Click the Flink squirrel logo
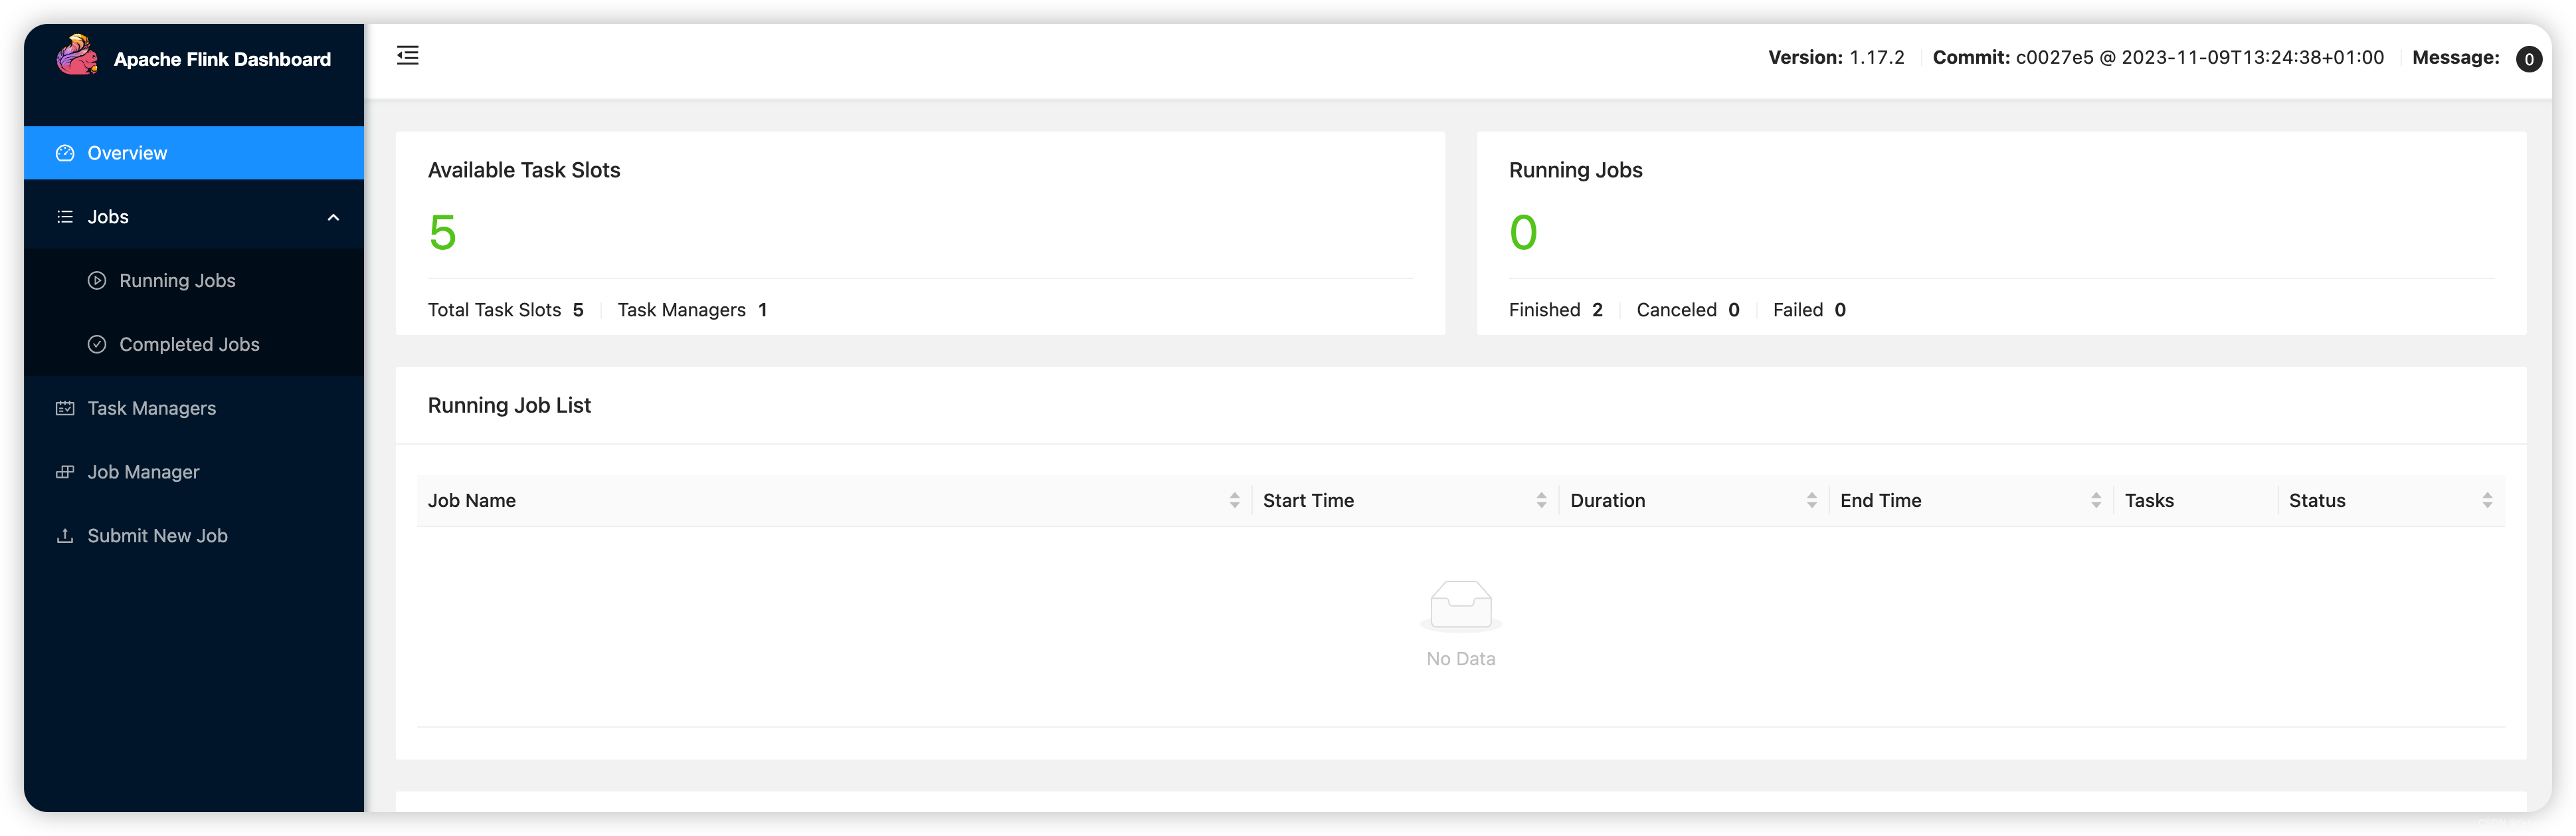The height and width of the screenshot is (836, 2576). pos(77,56)
